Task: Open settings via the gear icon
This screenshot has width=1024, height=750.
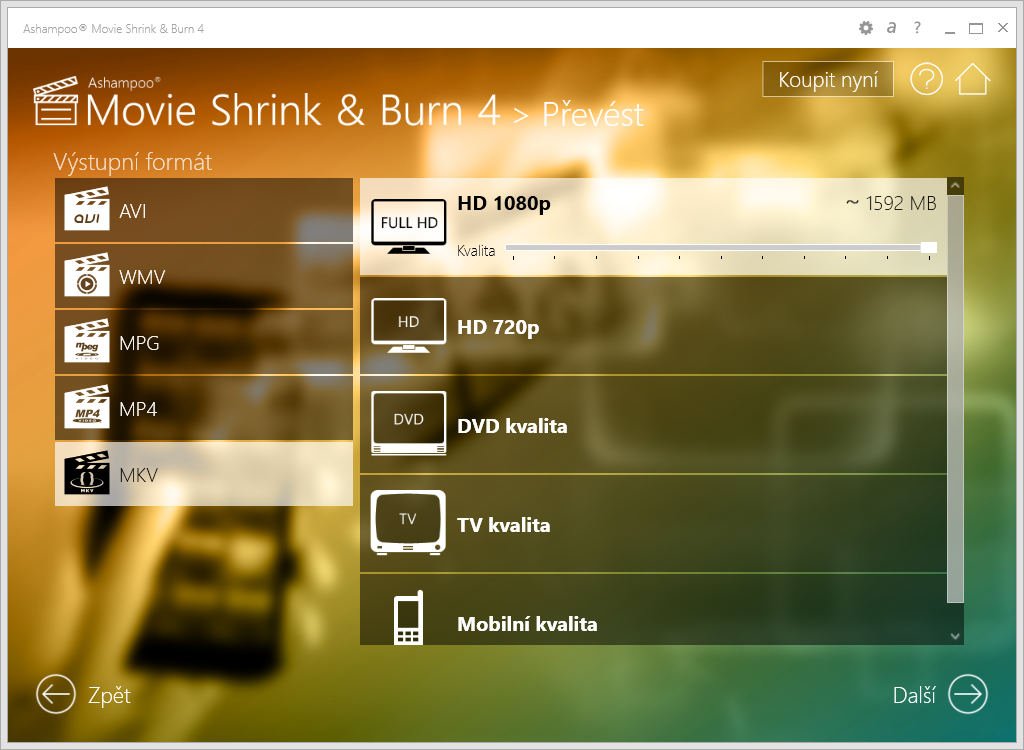Action: pyautogui.click(x=865, y=28)
